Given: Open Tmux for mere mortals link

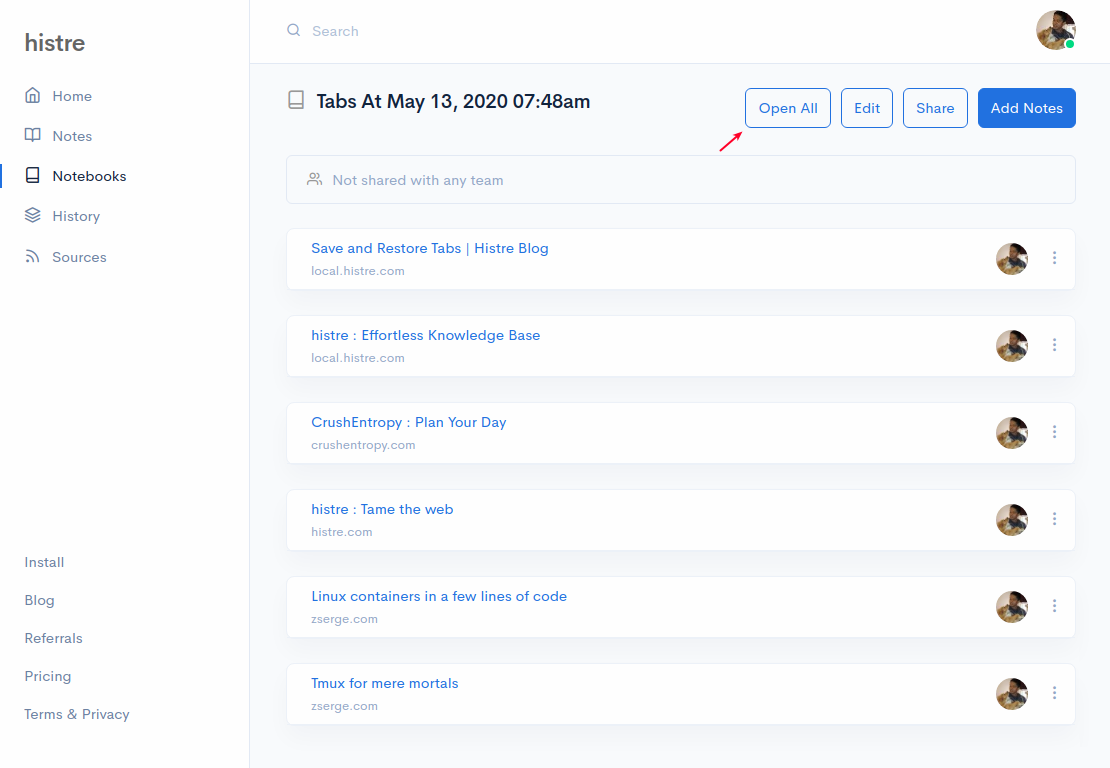Looking at the screenshot, I should pos(384,684).
